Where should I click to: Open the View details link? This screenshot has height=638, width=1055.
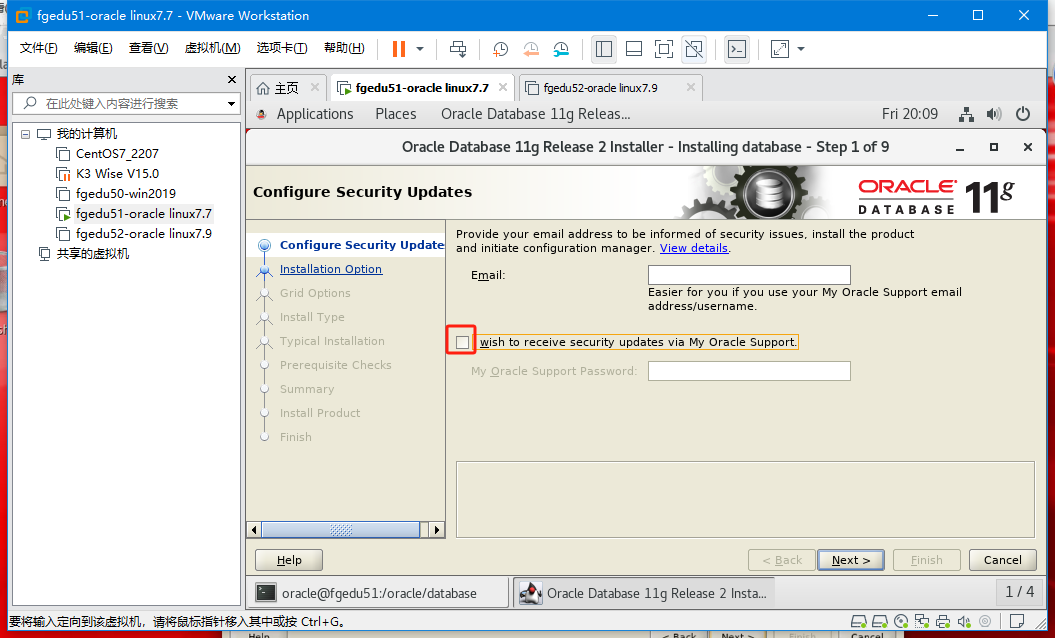click(694, 248)
